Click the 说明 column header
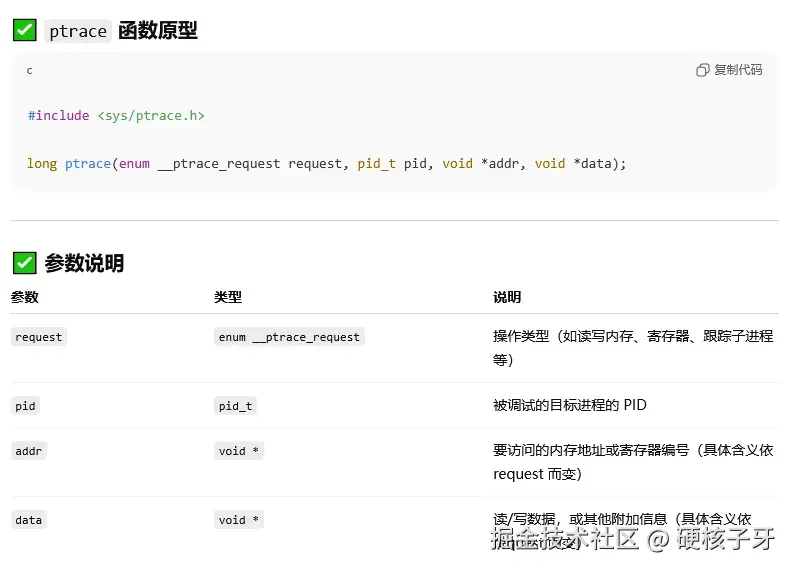The height and width of the screenshot is (570, 793). point(507,297)
